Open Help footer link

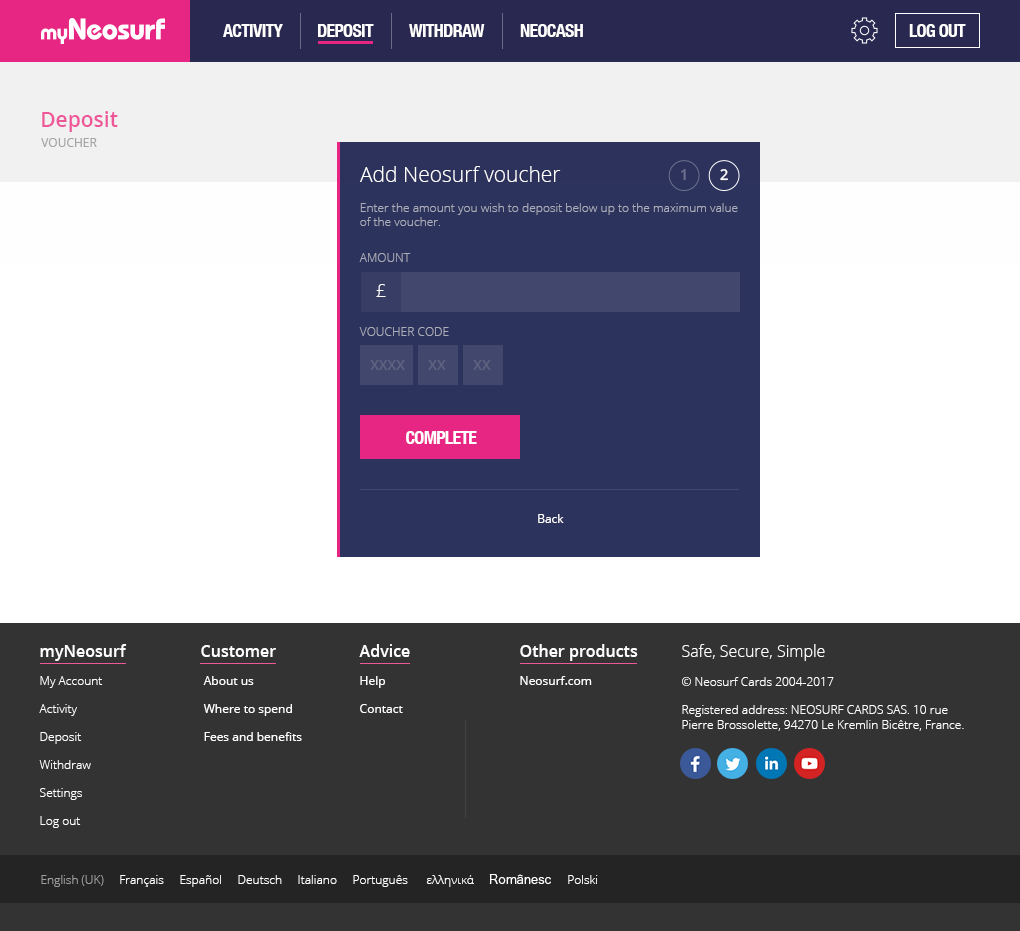tap(372, 681)
